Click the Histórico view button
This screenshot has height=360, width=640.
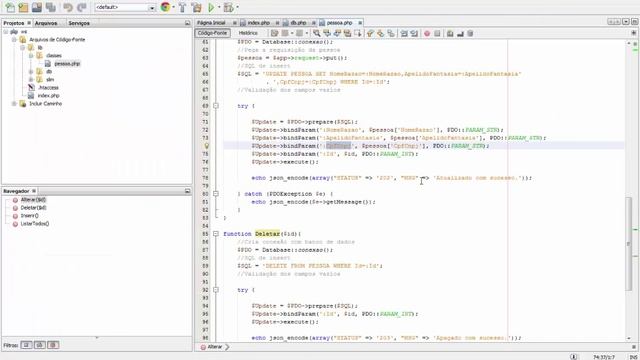(248, 33)
